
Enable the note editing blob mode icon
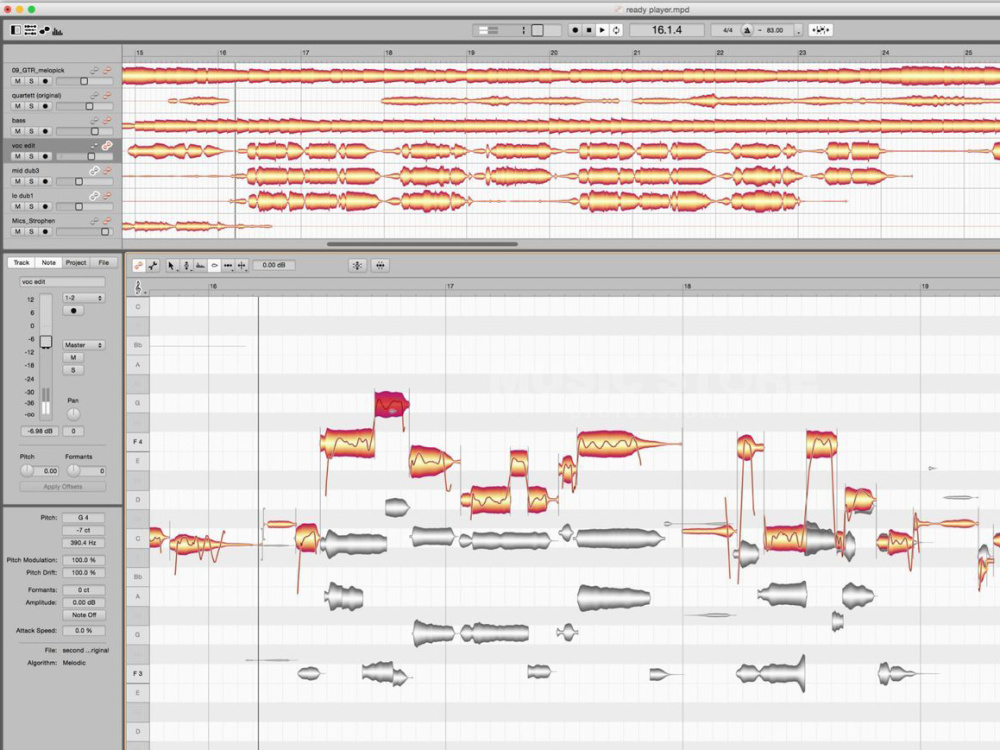(138, 265)
